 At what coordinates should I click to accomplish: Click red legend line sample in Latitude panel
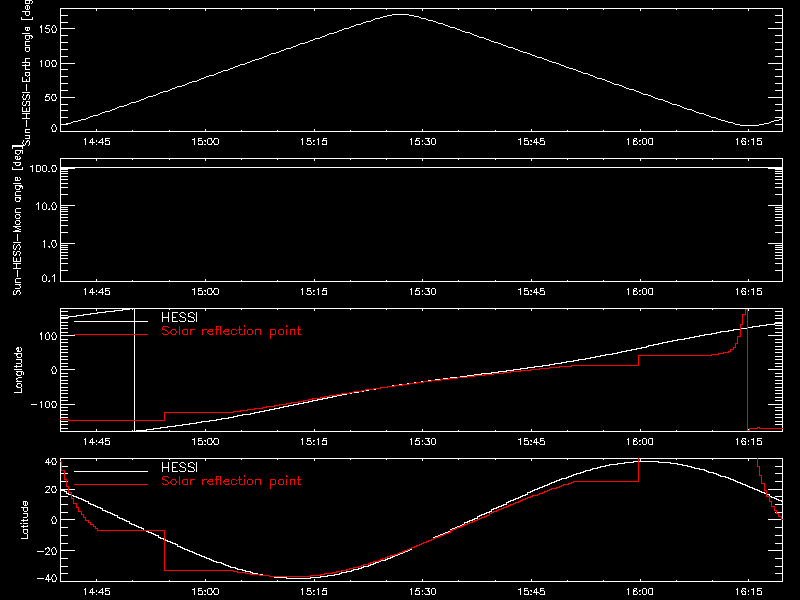(x=111, y=485)
